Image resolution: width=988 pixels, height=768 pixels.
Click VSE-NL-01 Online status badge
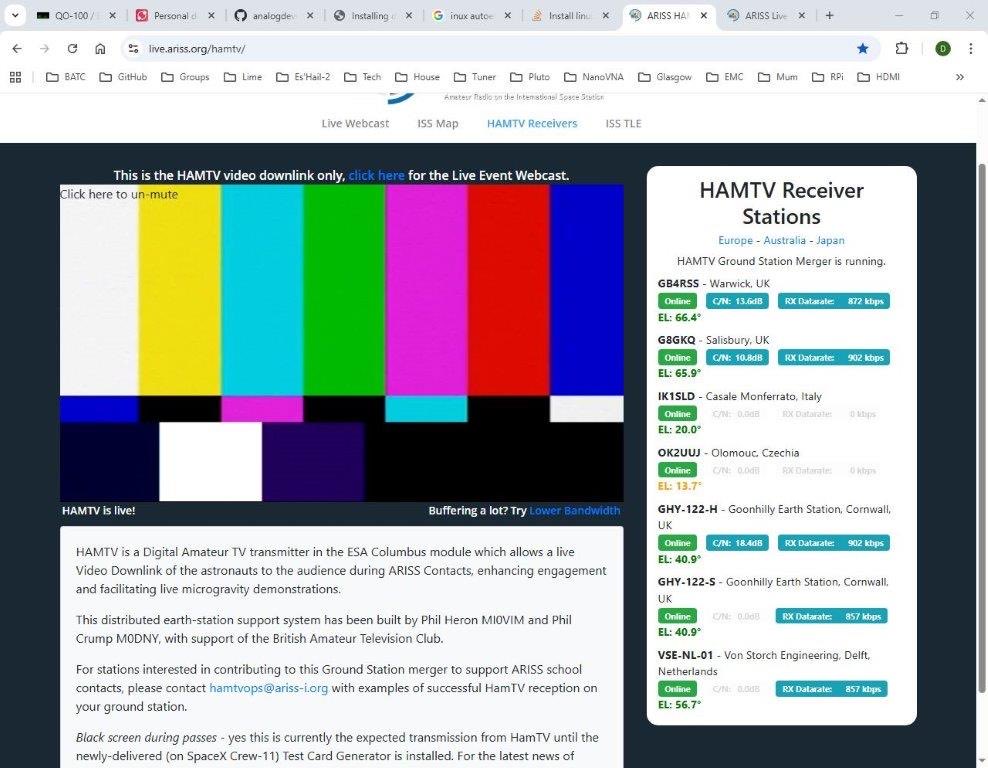point(677,689)
